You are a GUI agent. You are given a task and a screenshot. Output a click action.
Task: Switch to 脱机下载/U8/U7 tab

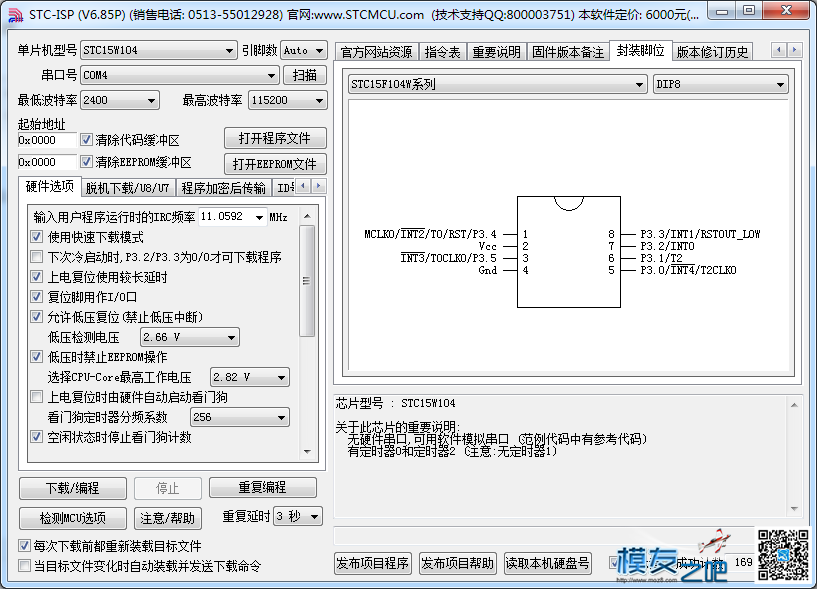(x=128, y=188)
